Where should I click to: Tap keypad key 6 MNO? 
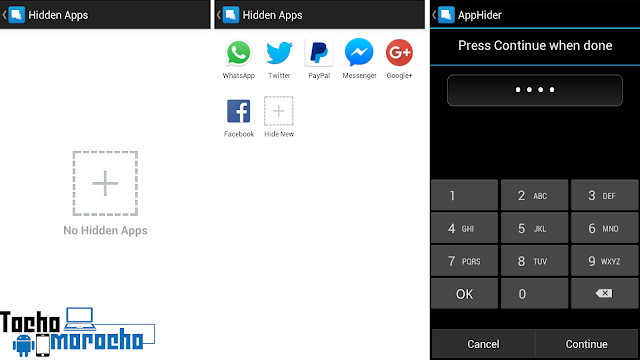[x=605, y=228]
